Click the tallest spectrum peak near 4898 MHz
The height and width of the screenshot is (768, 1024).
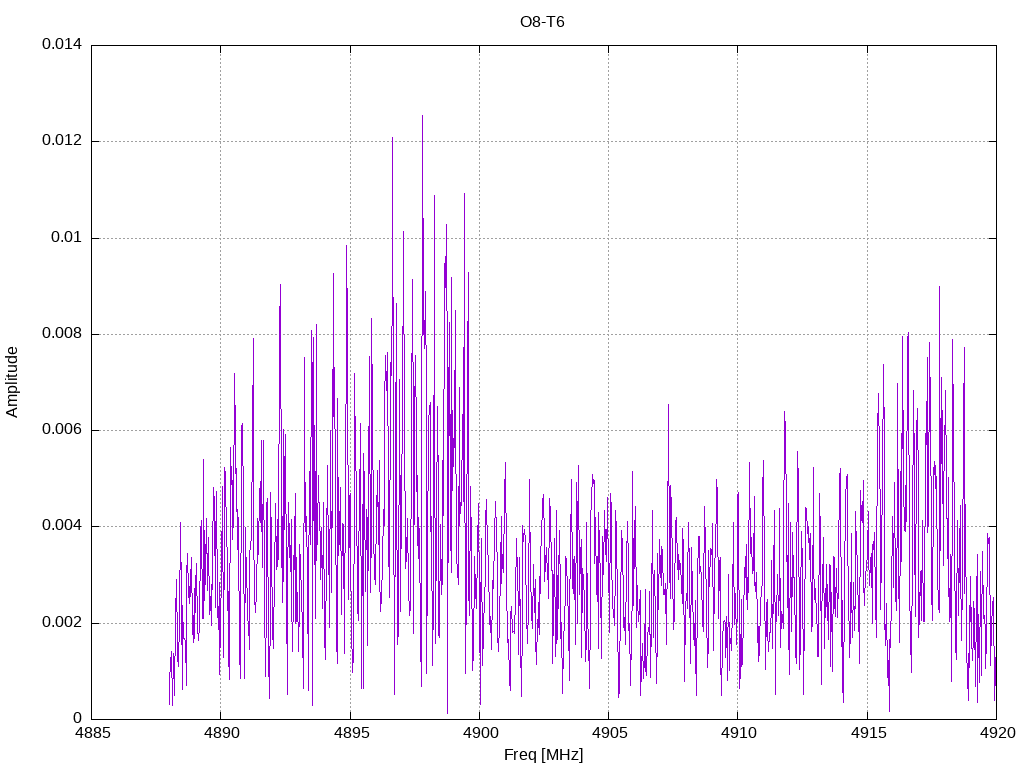[x=422, y=118]
